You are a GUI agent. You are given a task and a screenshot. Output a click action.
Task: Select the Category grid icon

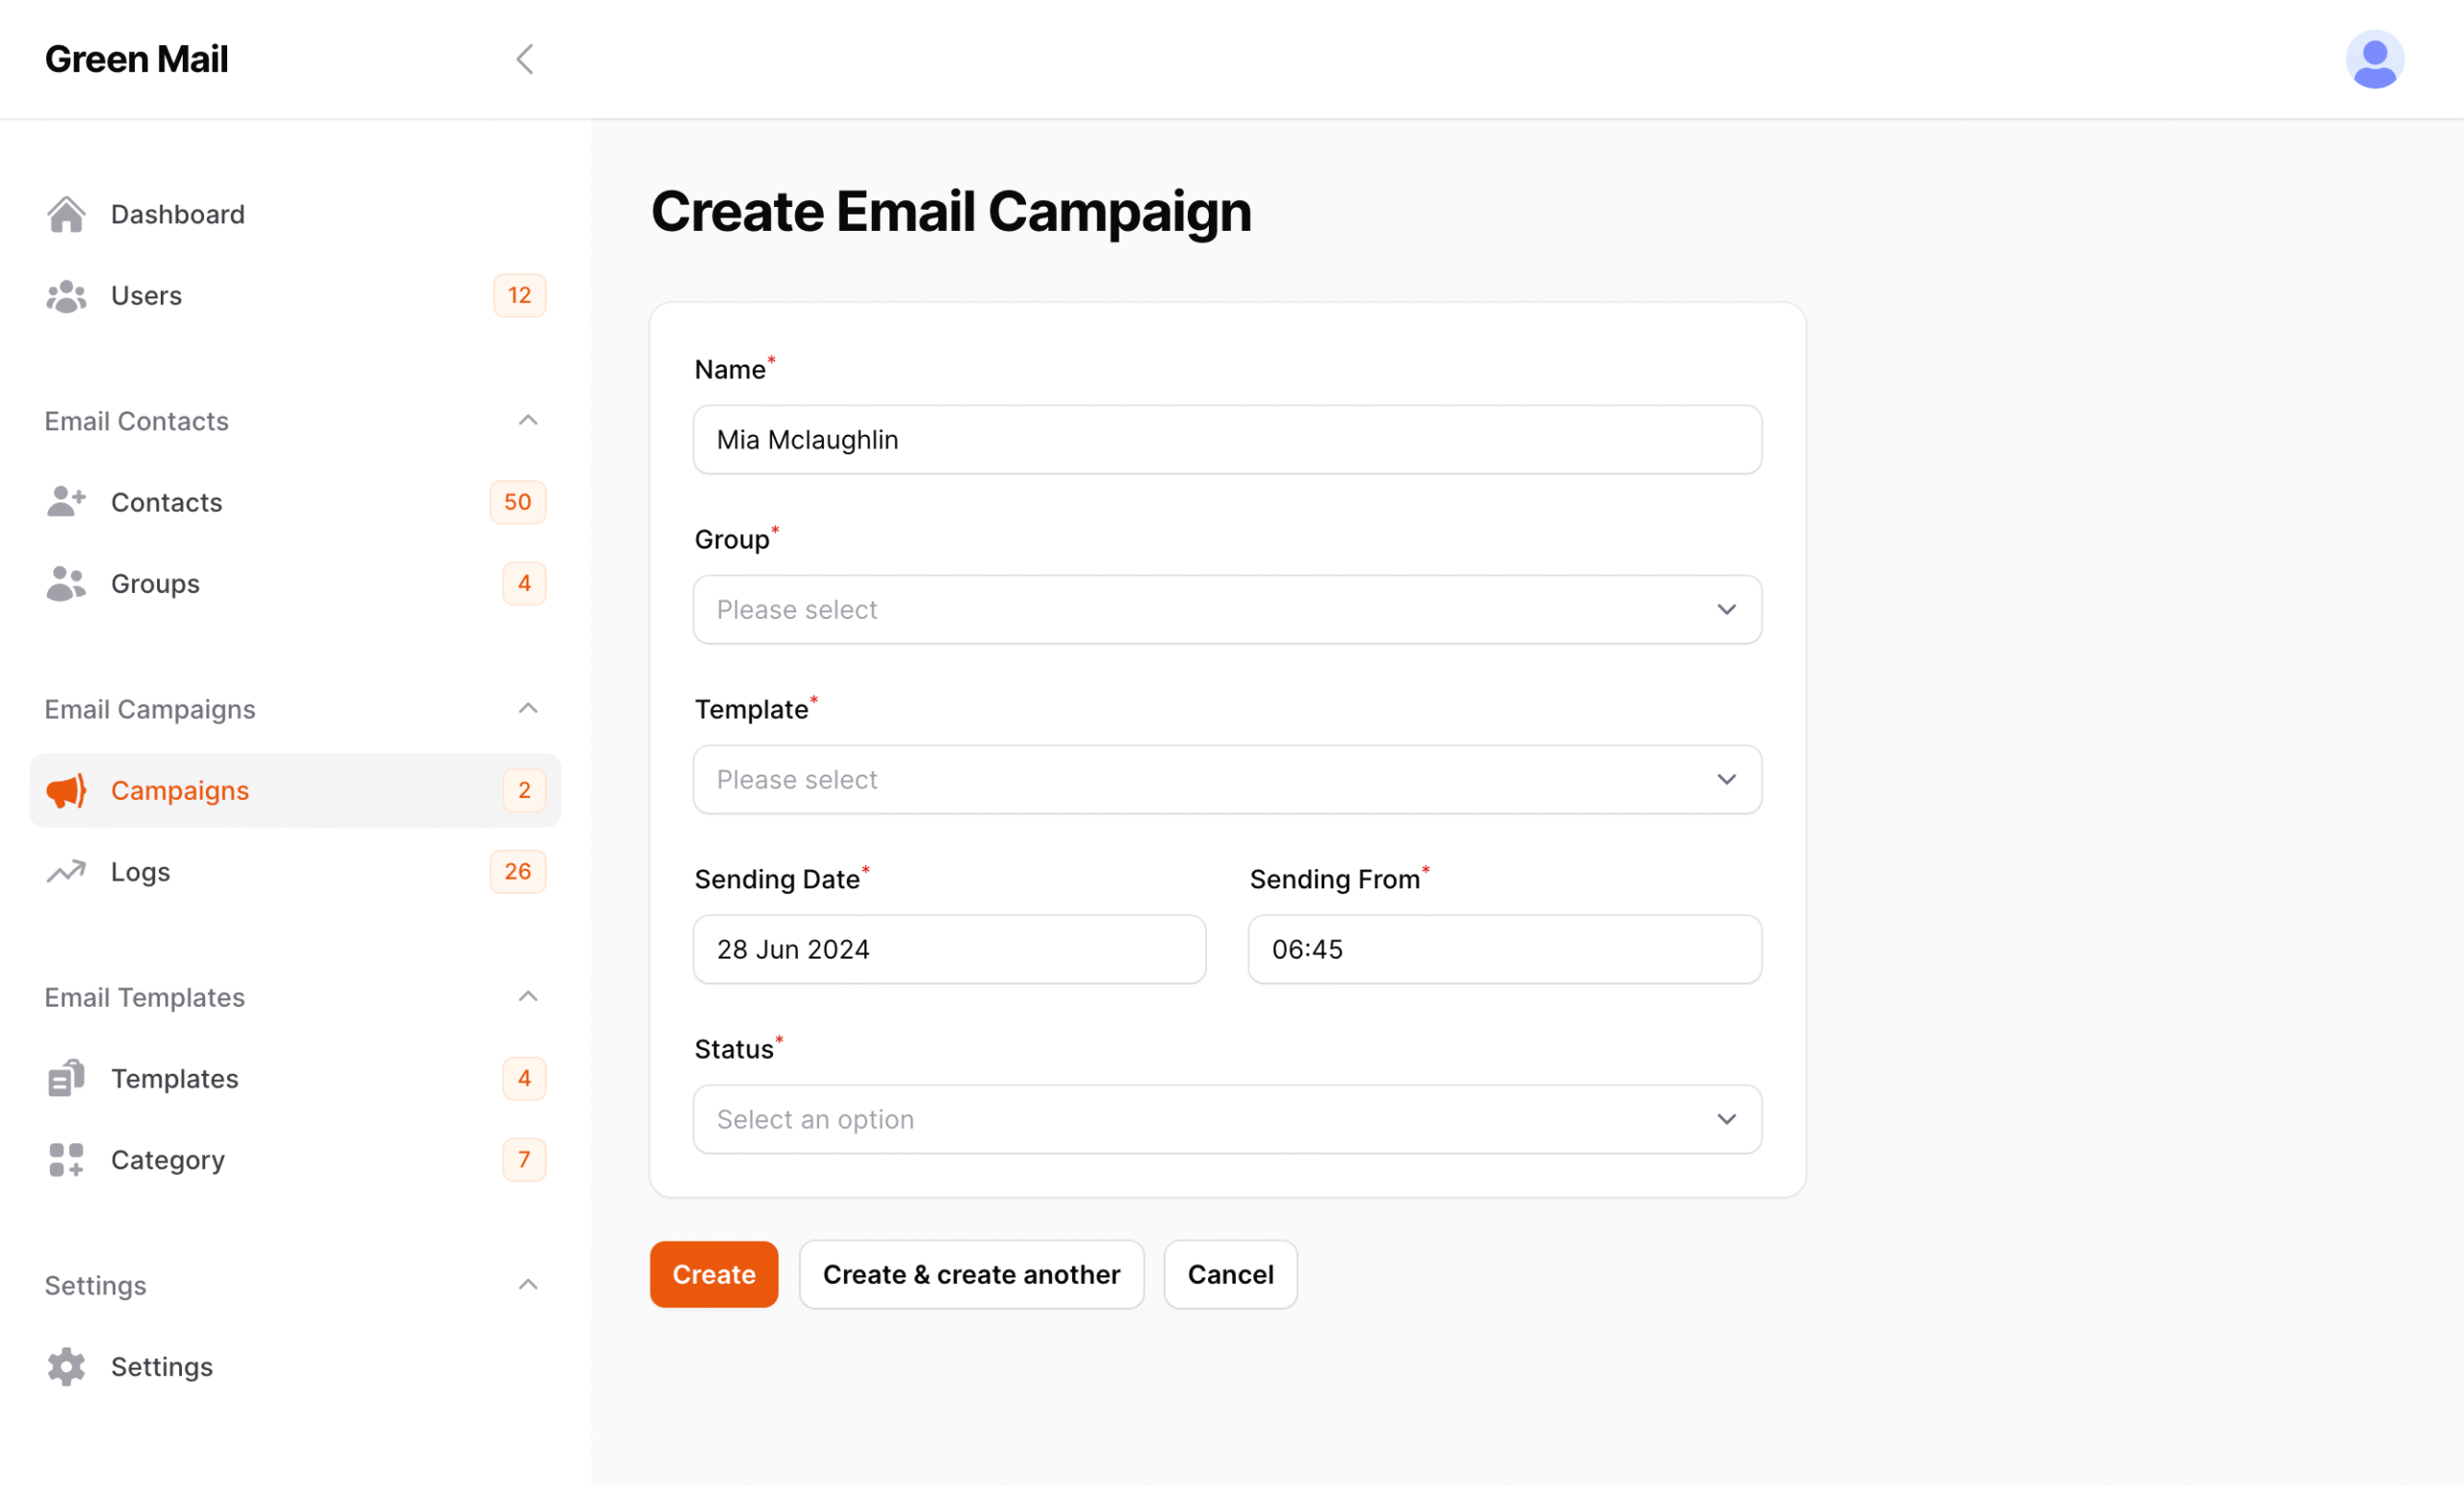tap(66, 1159)
